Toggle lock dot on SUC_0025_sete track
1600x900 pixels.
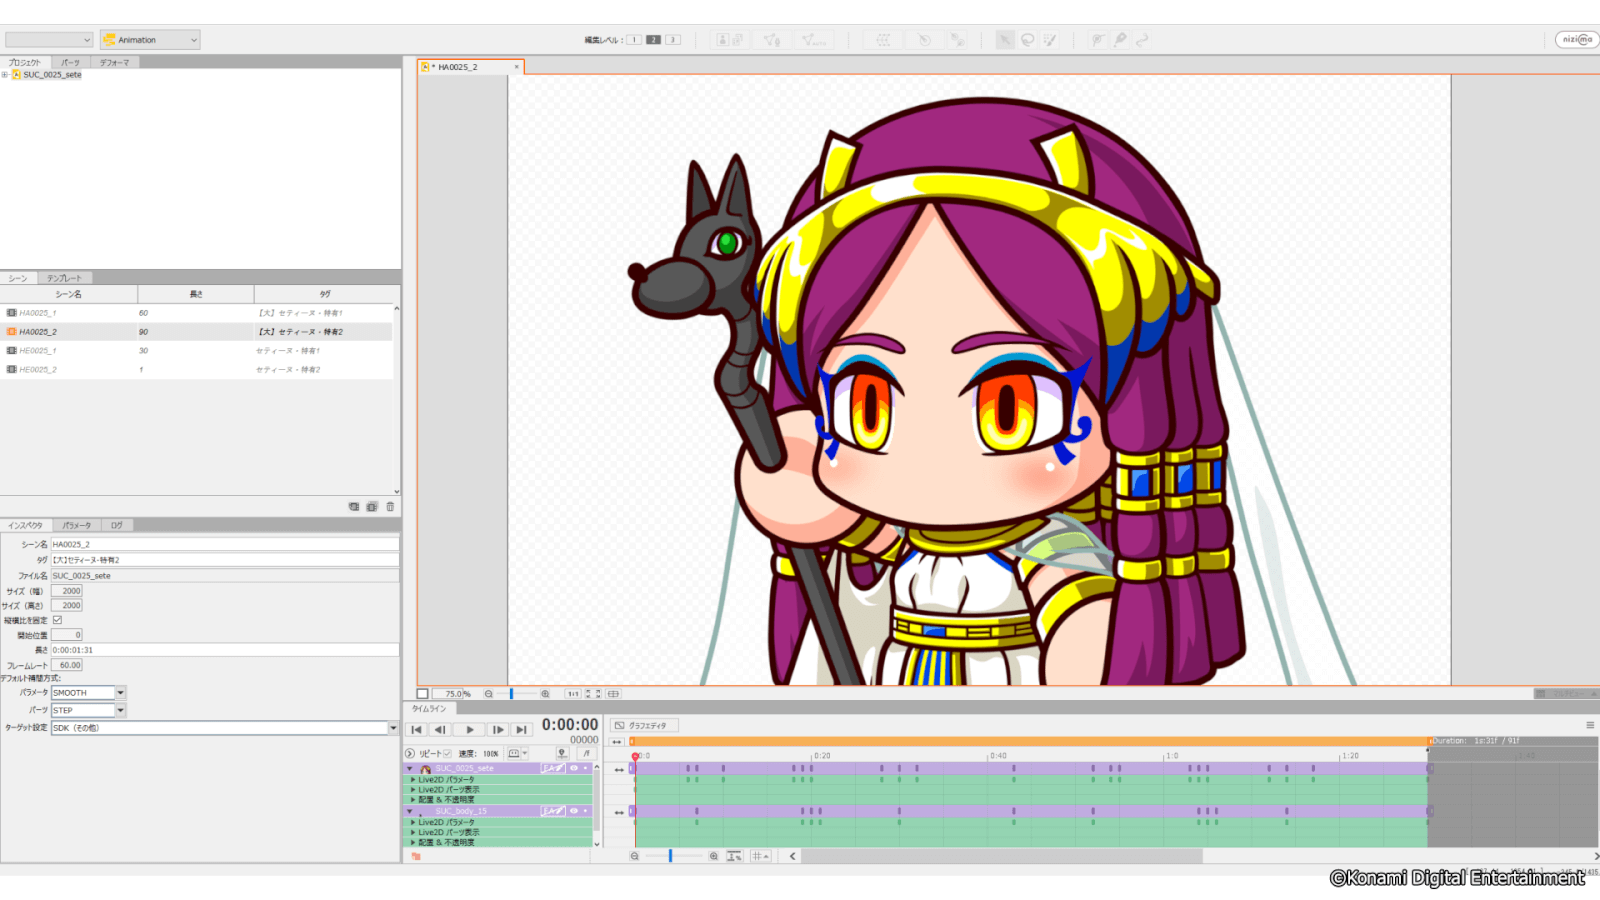pyautogui.click(x=585, y=768)
